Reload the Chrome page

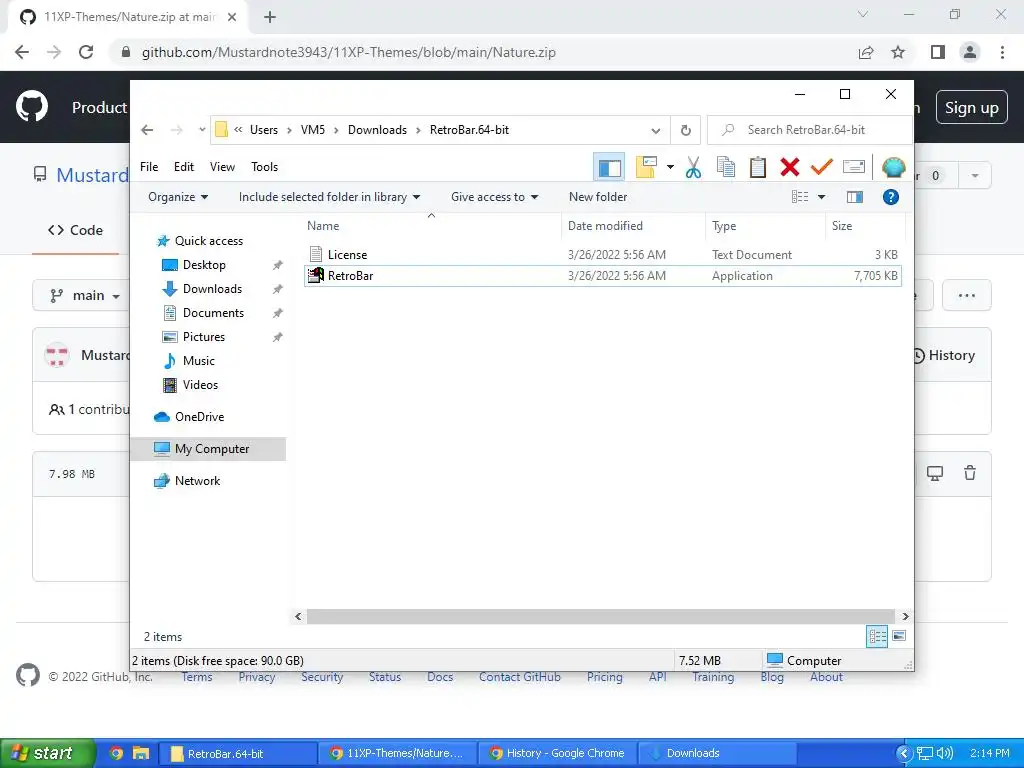coord(86,52)
